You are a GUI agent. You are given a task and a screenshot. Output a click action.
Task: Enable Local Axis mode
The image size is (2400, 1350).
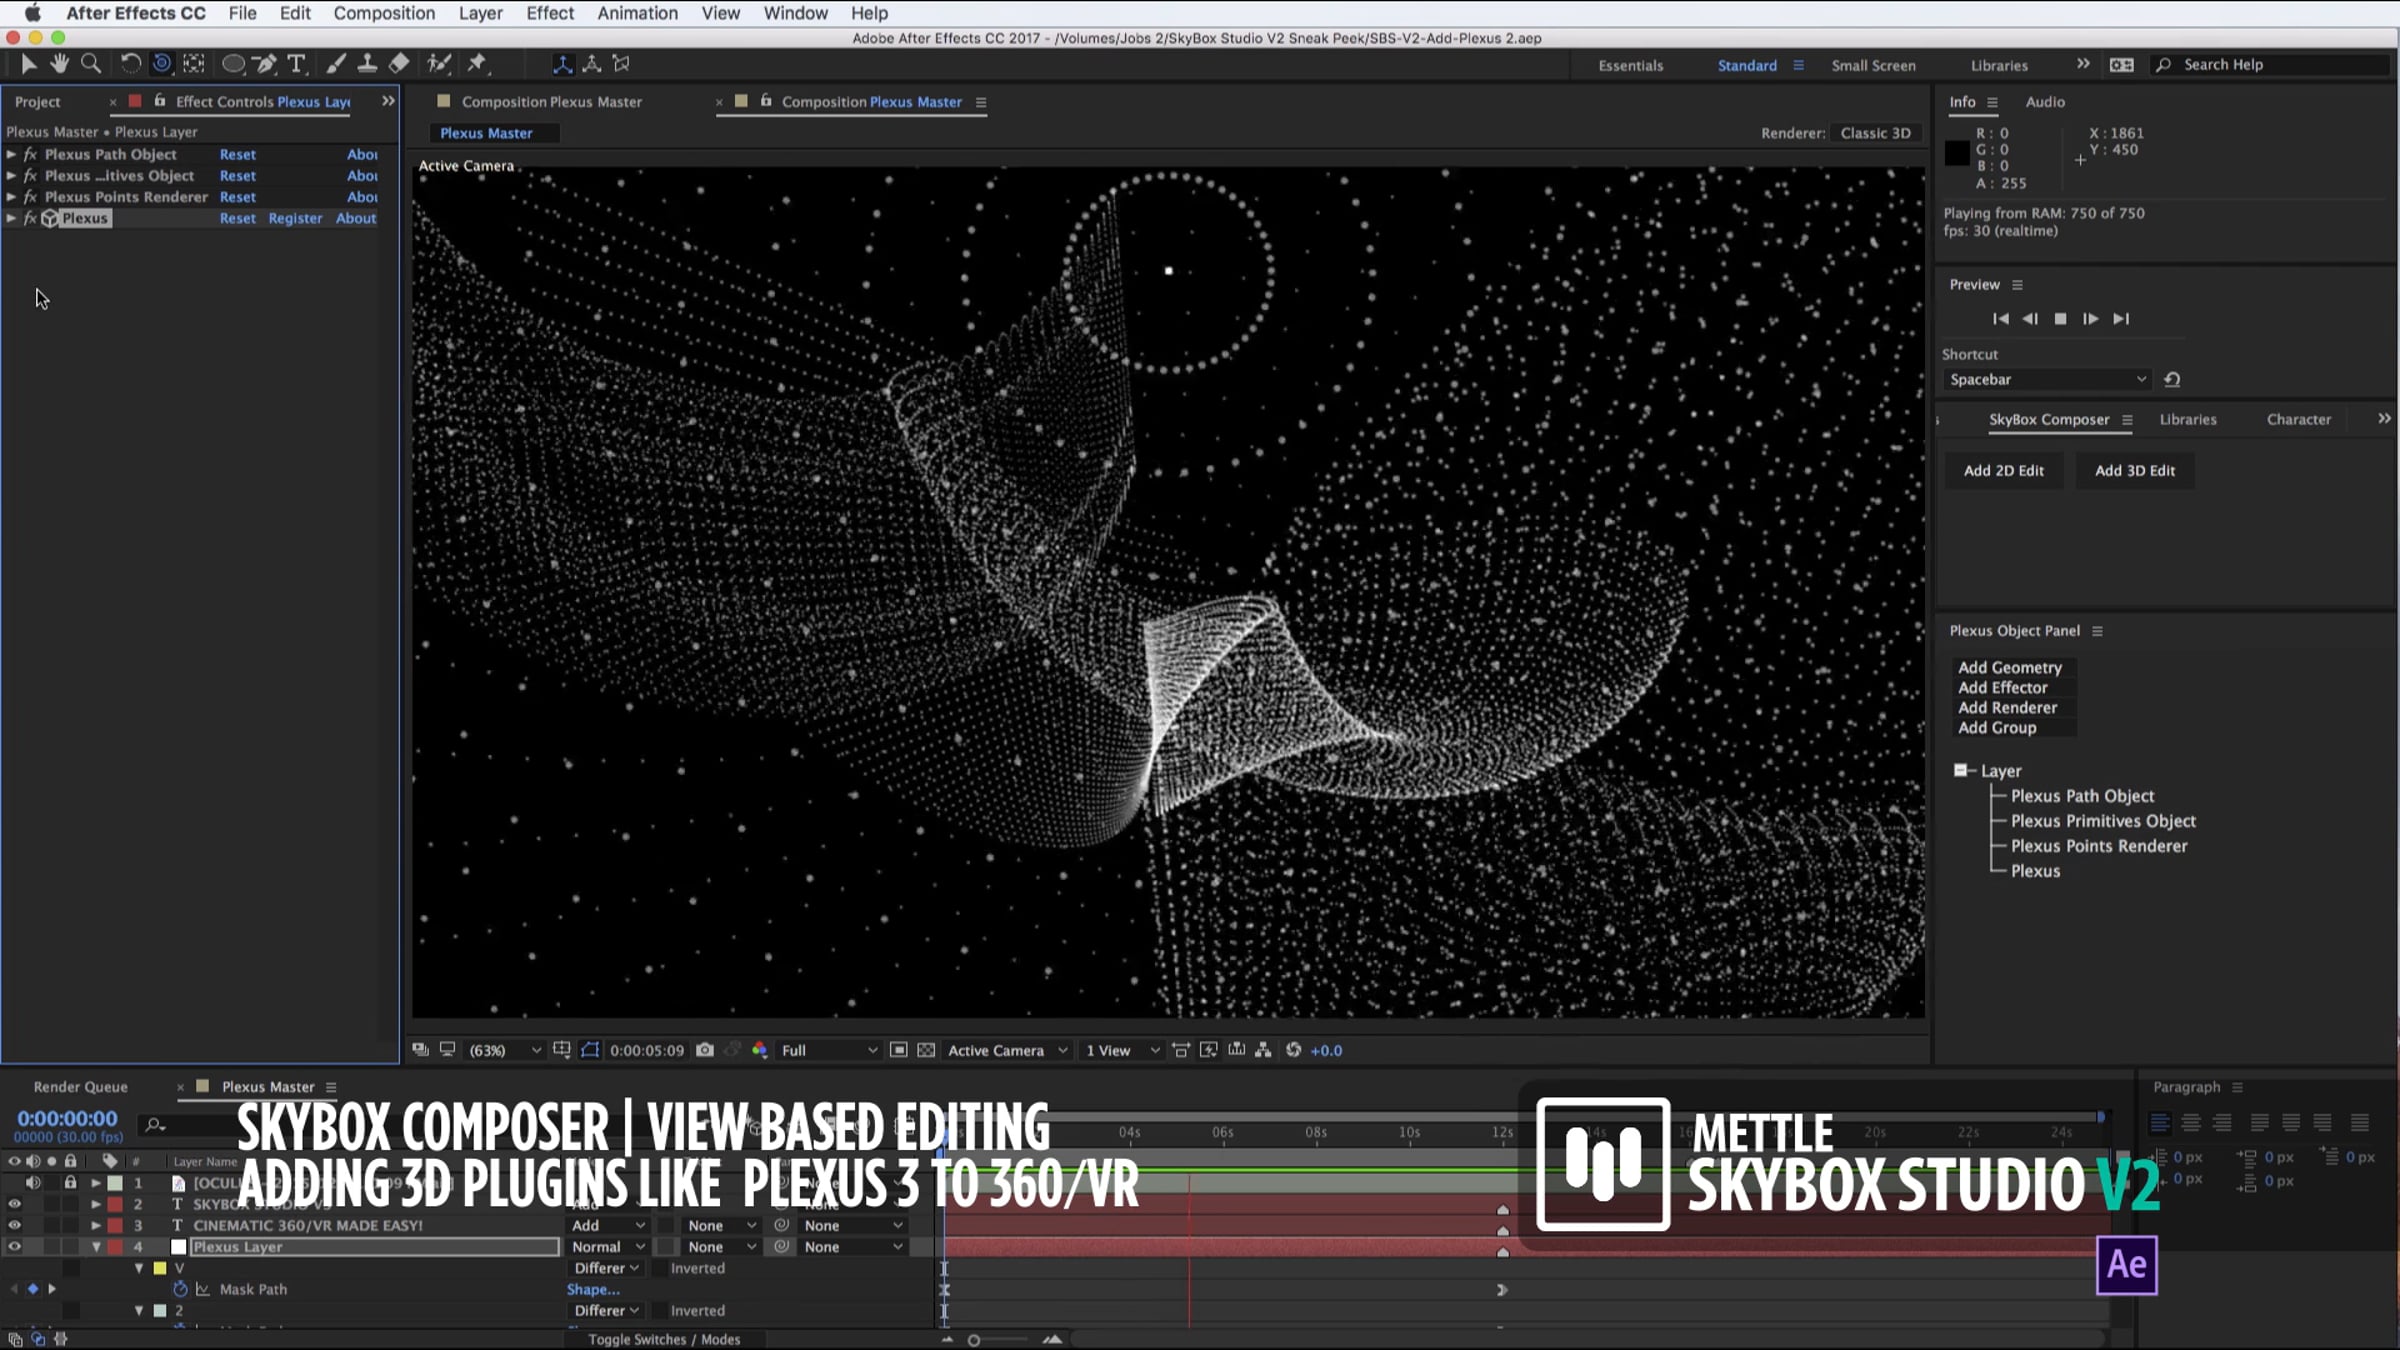pos(563,64)
